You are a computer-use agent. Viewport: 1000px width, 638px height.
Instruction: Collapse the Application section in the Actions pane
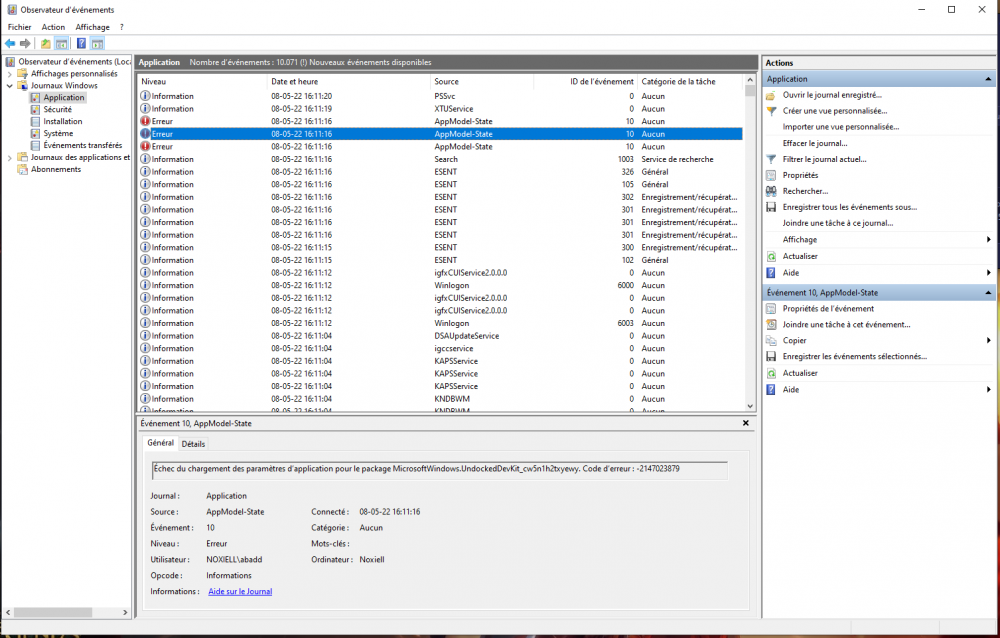tap(988, 79)
